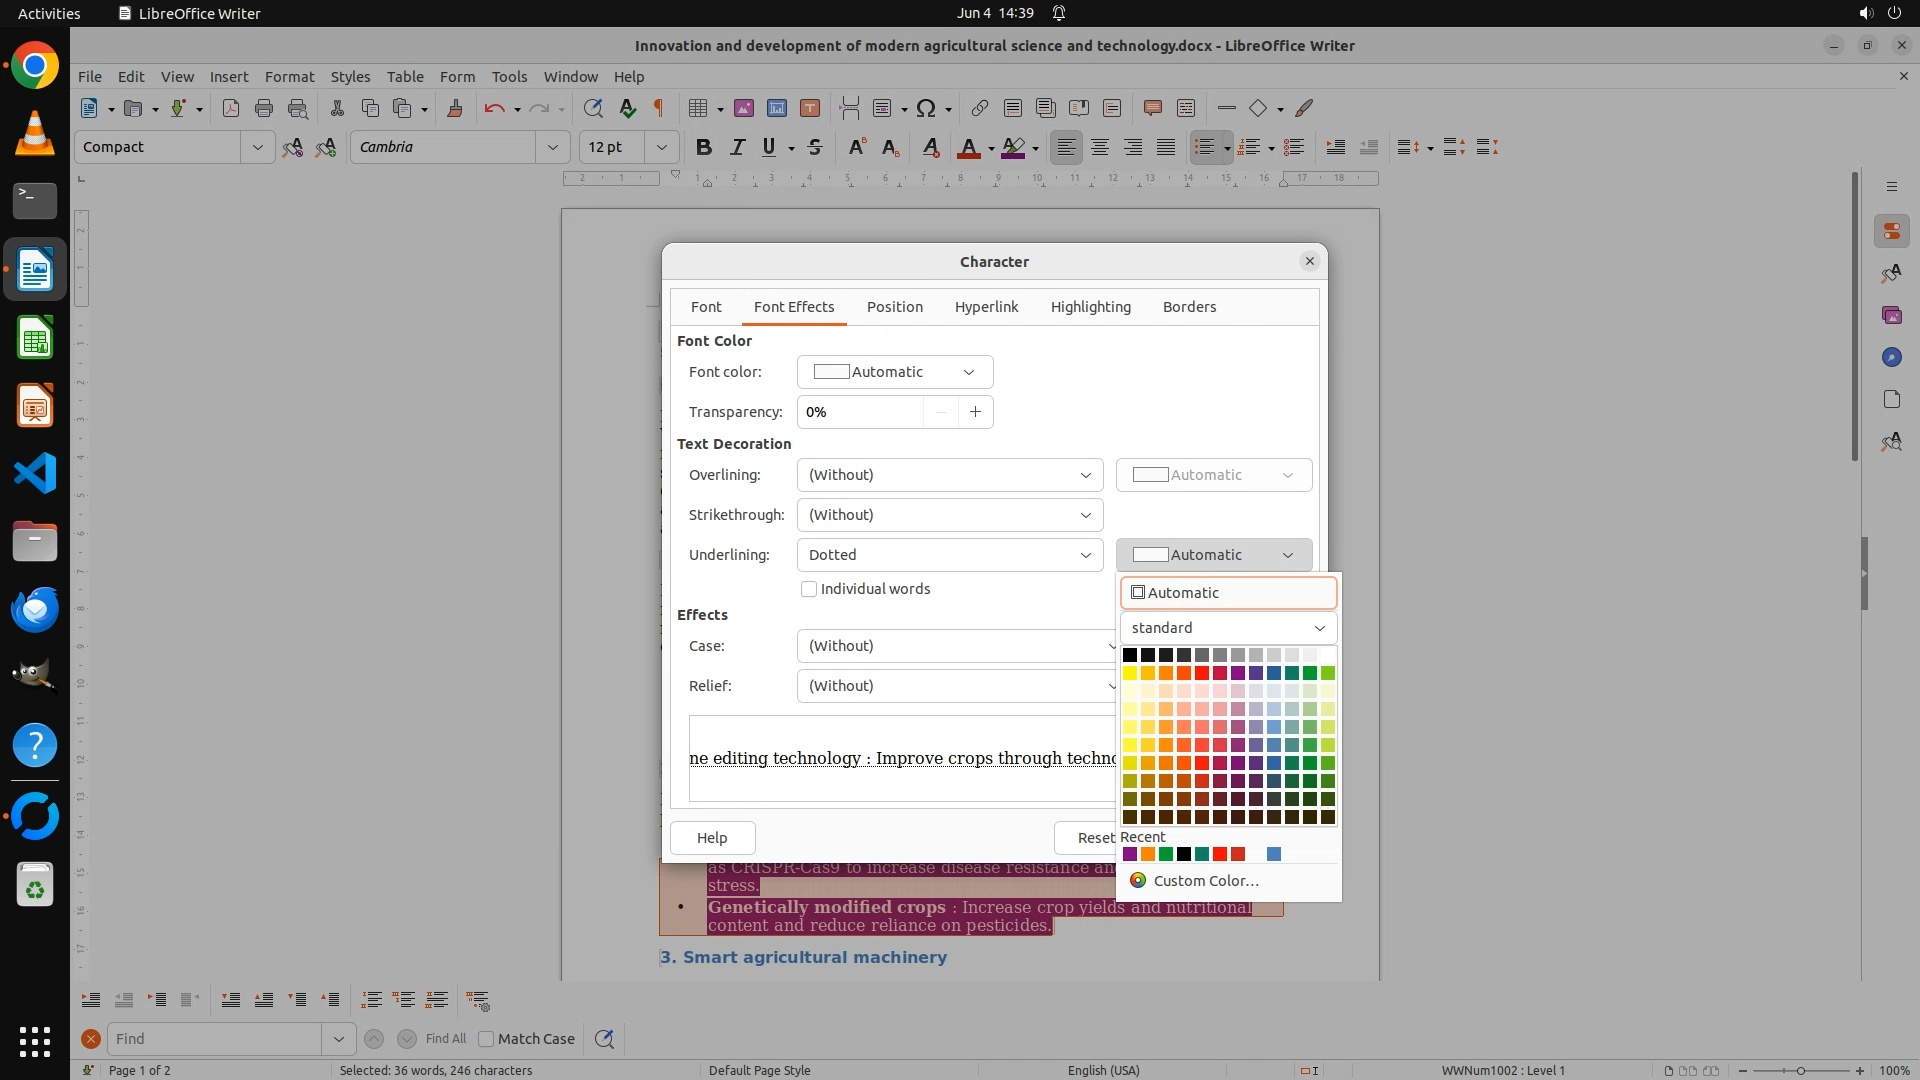Click the Insert Special Character icon
The height and width of the screenshot is (1080, 1920).
pyautogui.click(x=926, y=108)
